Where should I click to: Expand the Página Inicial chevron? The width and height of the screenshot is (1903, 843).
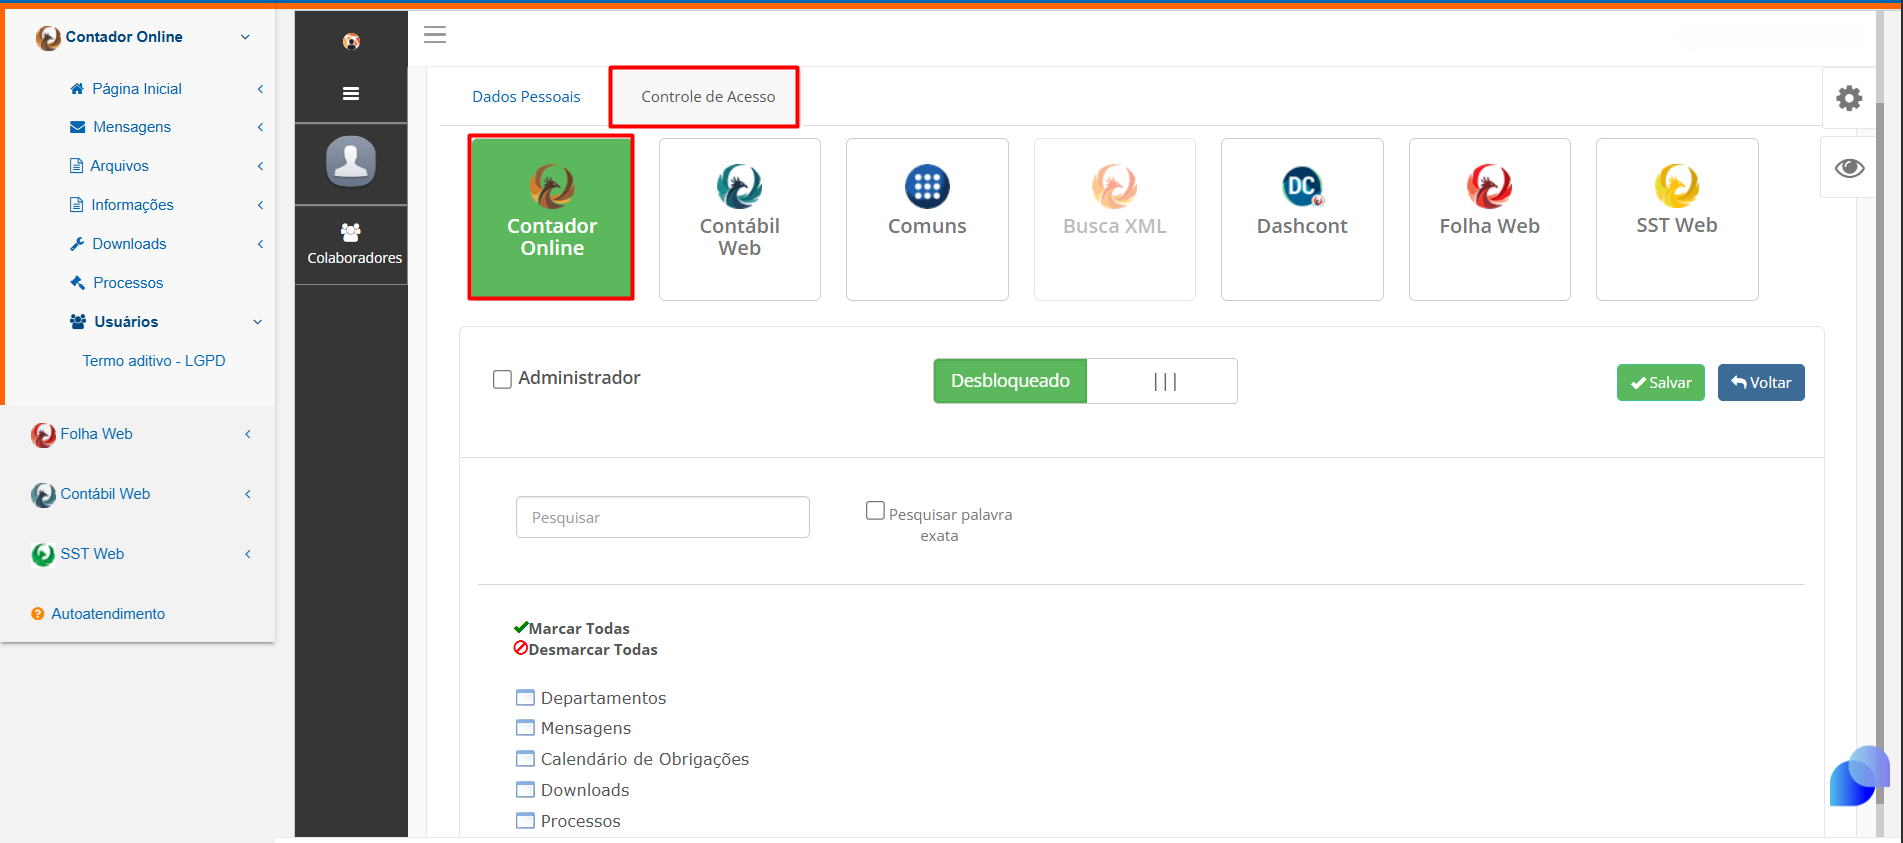pos(260,89)
